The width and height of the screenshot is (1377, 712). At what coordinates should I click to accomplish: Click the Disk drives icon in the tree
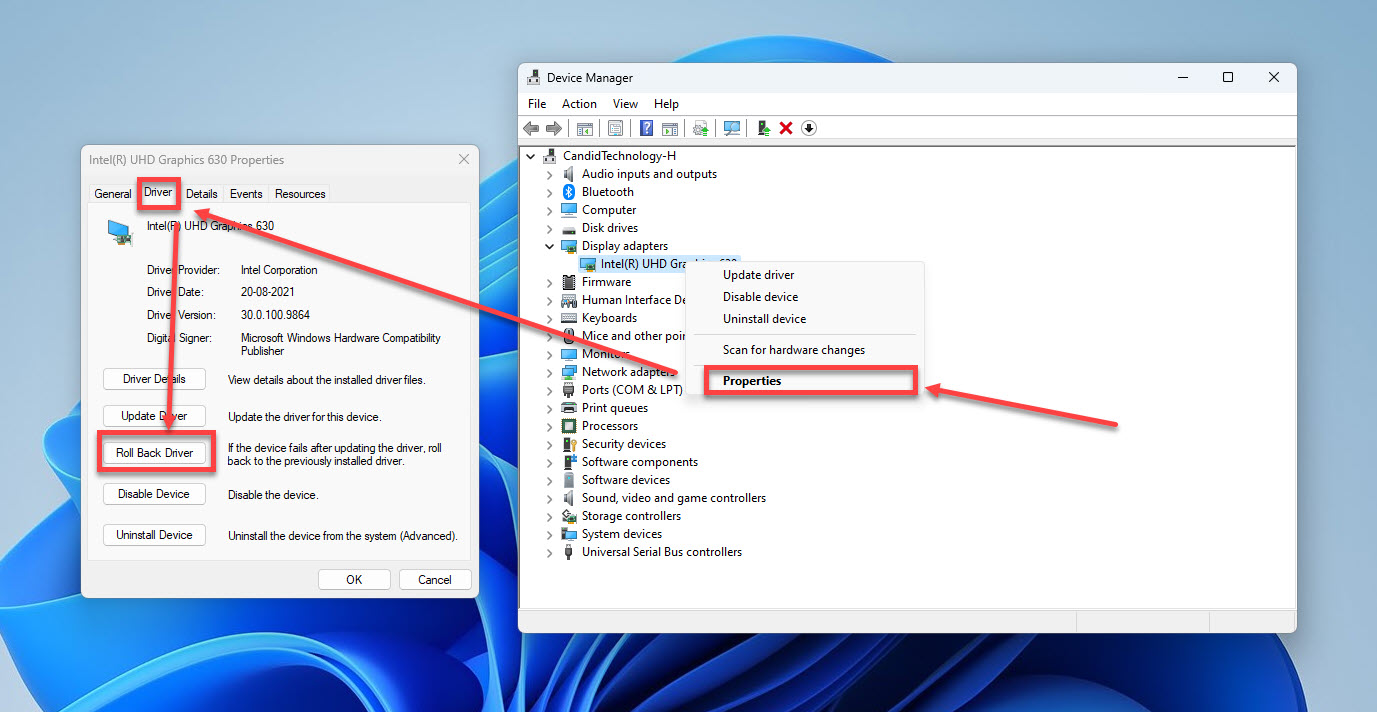pyautogui.click(x=569, y=228)
